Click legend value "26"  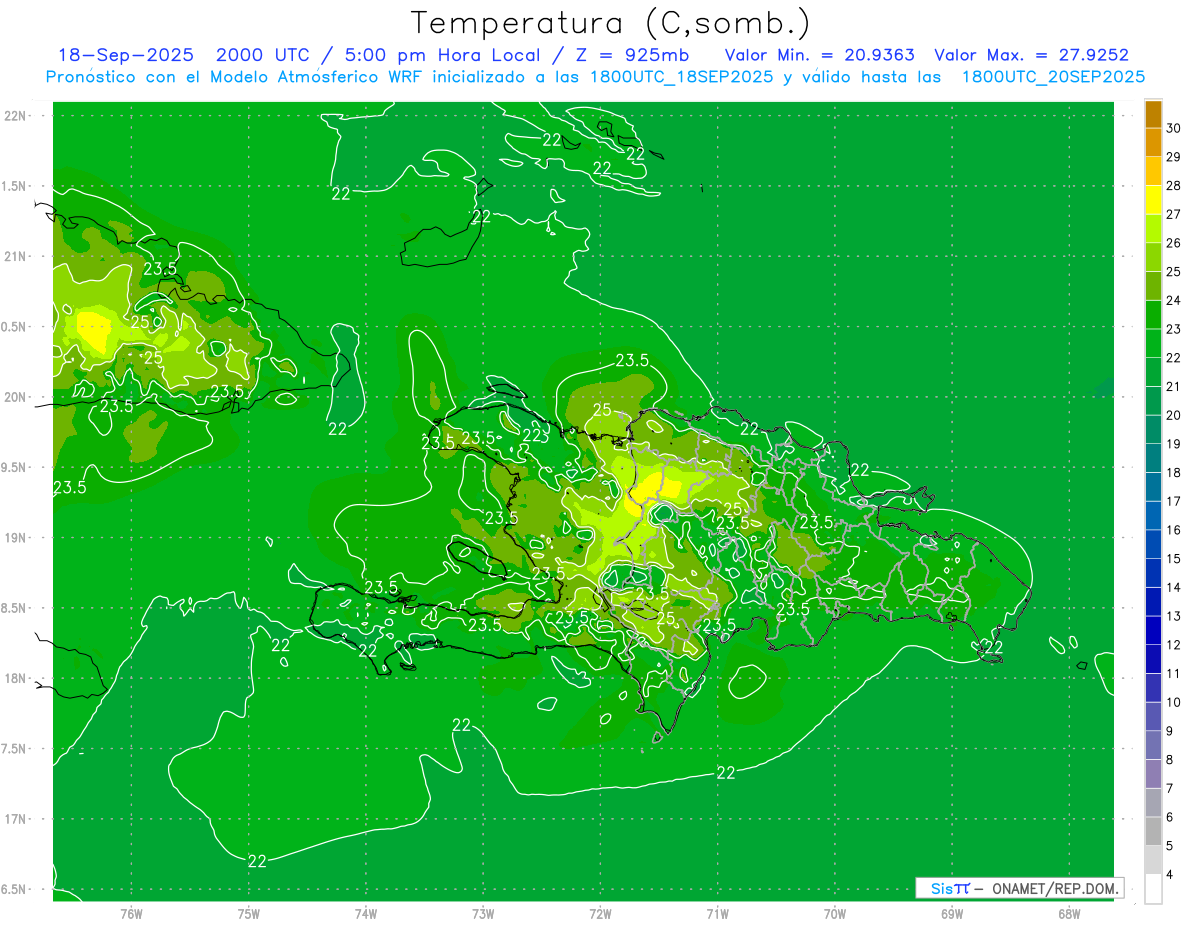click(1174, 243)
